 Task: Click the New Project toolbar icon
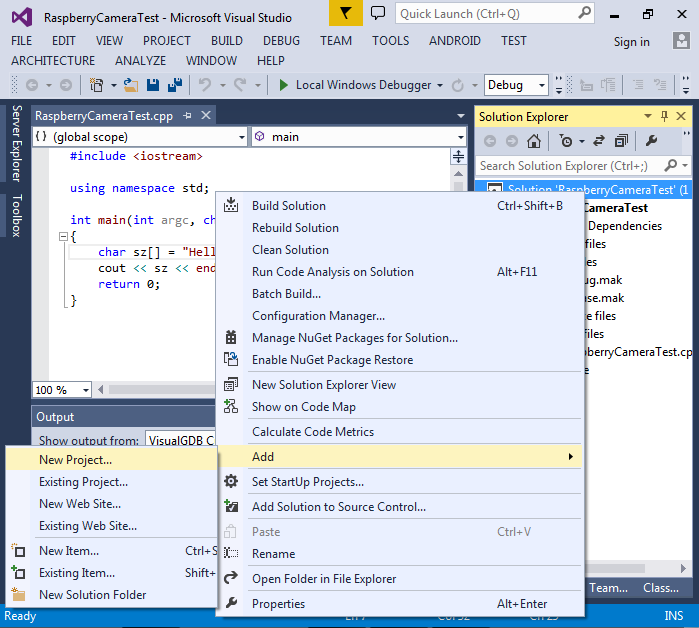[x=96, y=85]
